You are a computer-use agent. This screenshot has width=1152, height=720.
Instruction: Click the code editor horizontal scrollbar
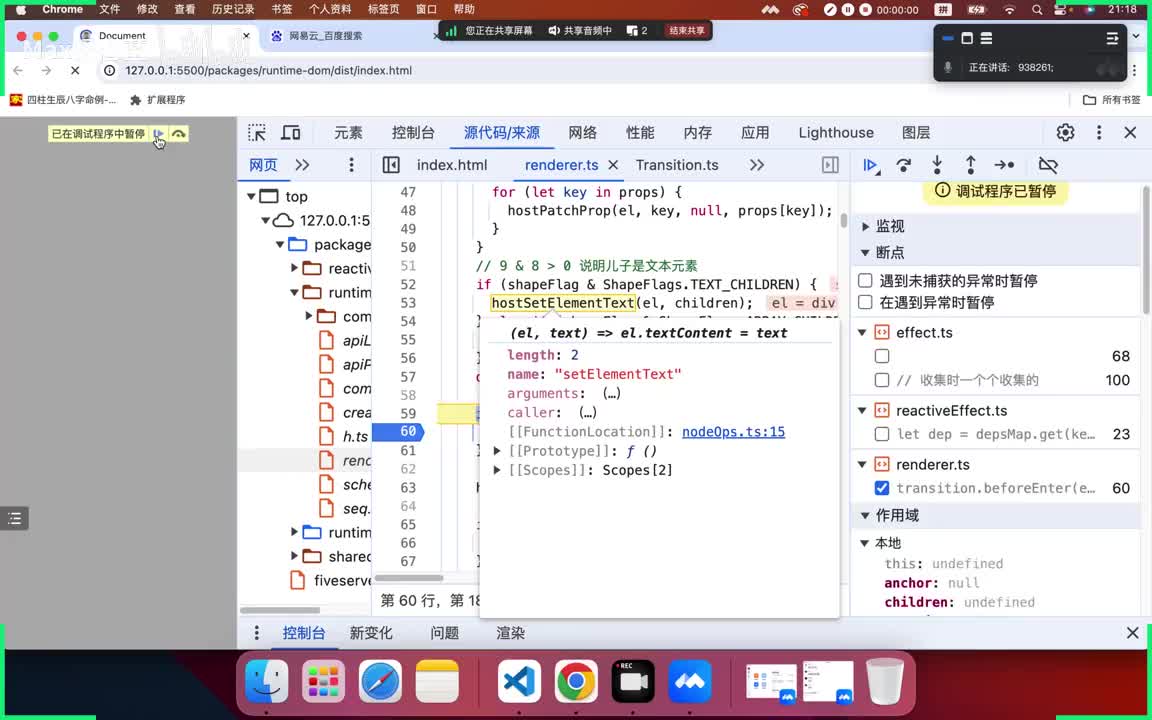point(409,578)
